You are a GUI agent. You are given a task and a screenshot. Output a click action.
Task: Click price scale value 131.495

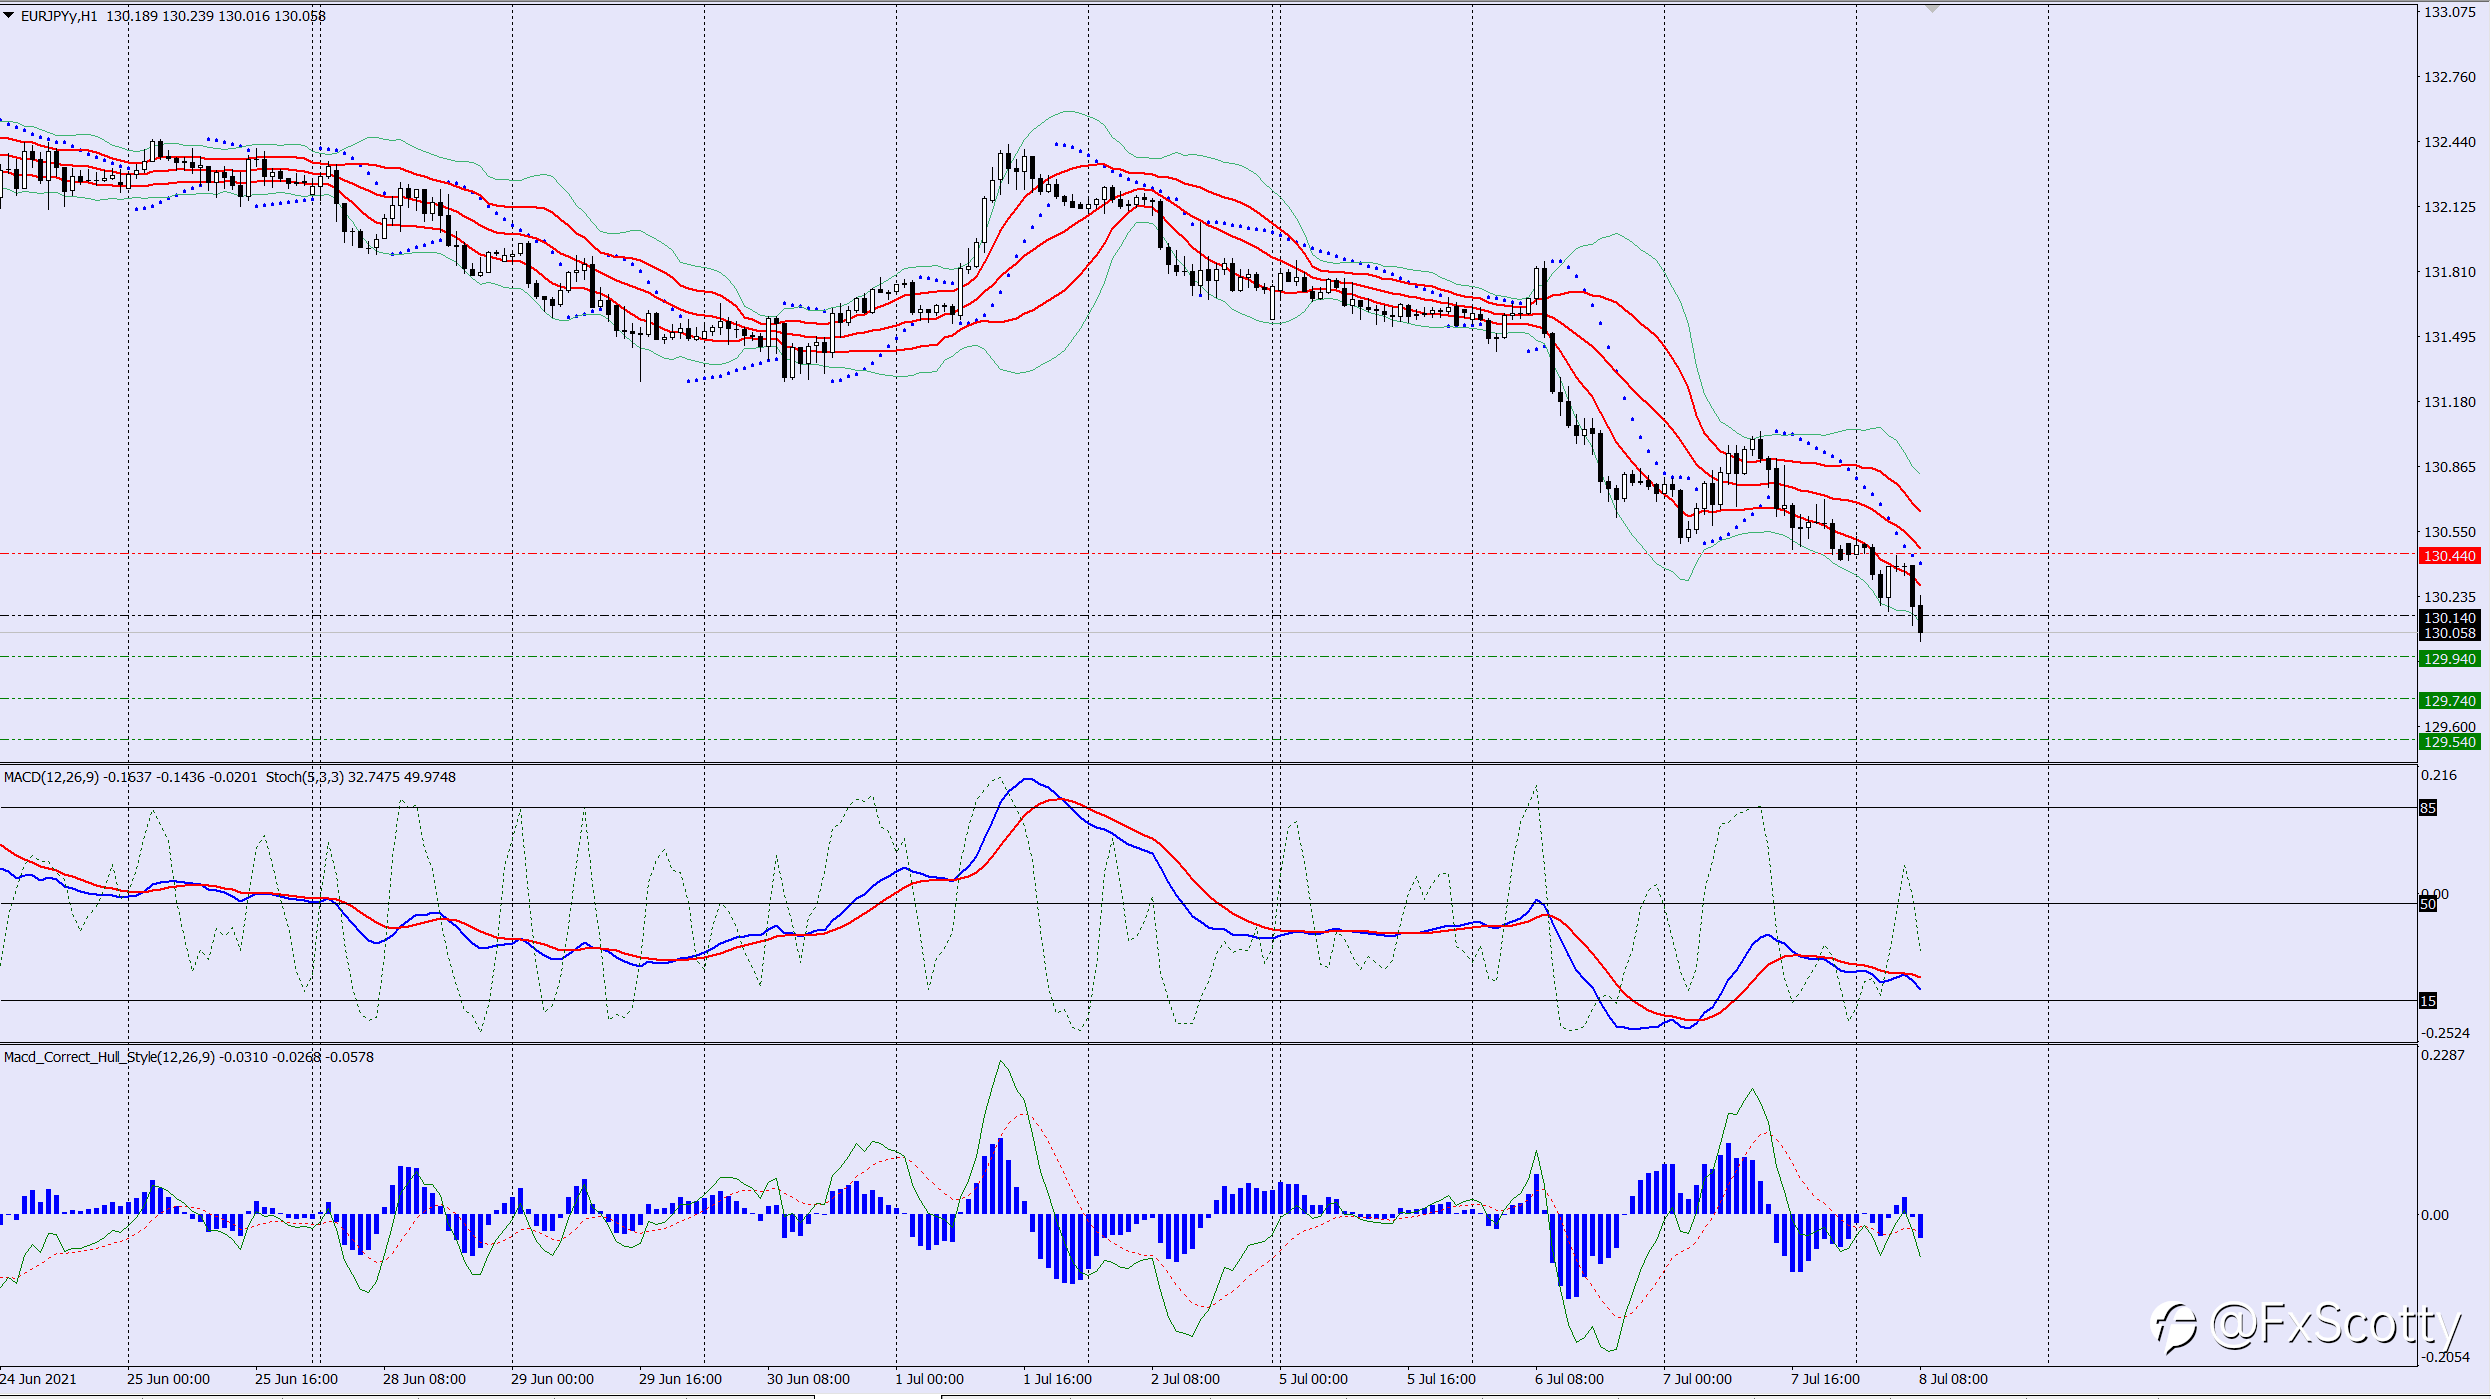coord(2450,337)
